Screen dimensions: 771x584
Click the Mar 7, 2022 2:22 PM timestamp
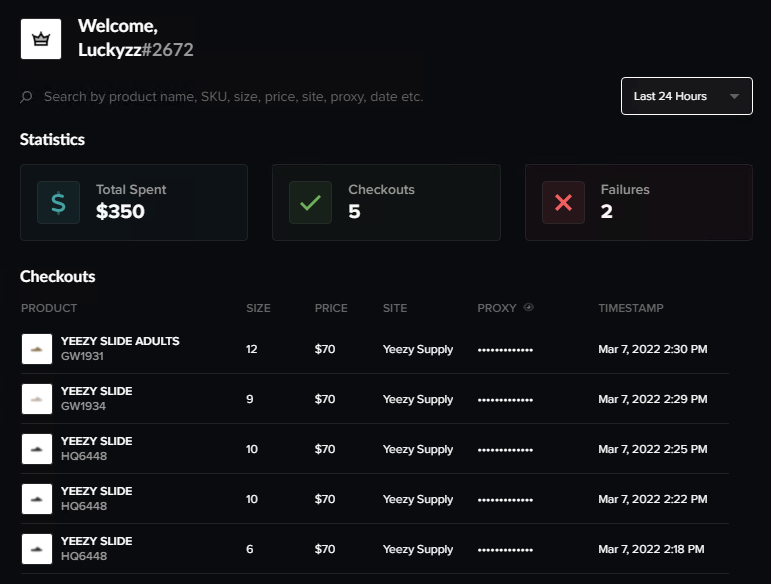[652, 499]
